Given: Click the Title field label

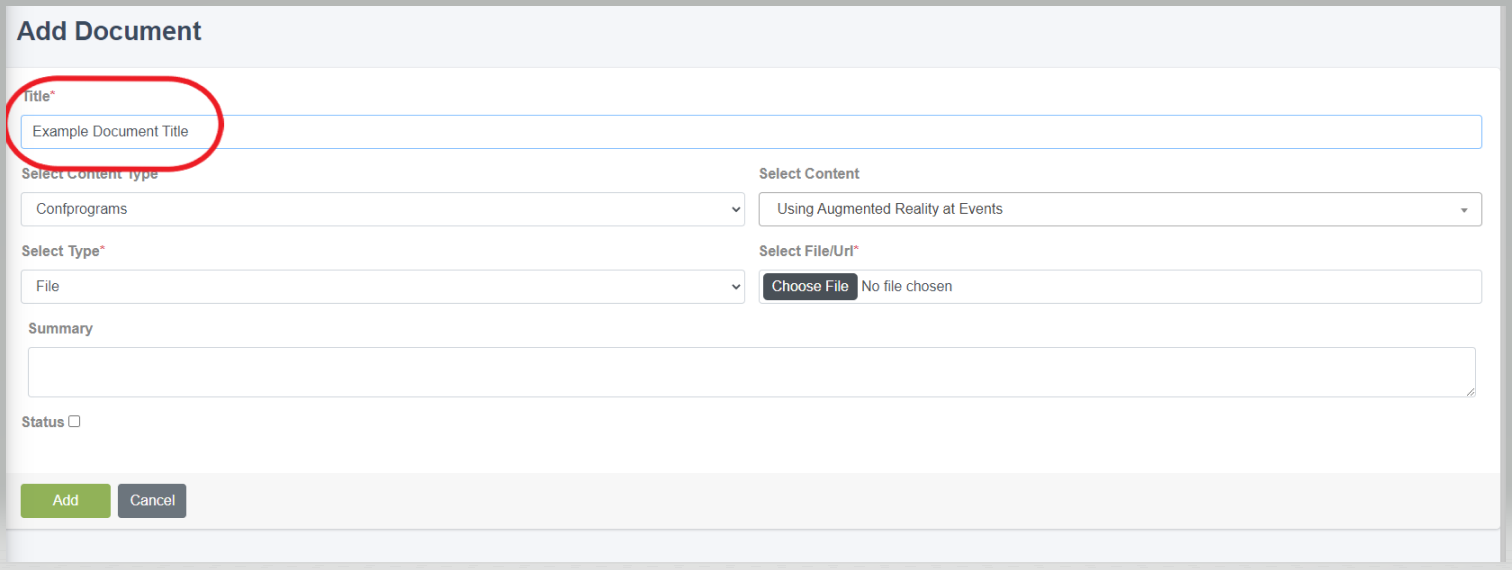Looking at the screenshot, I should [38, 95].
